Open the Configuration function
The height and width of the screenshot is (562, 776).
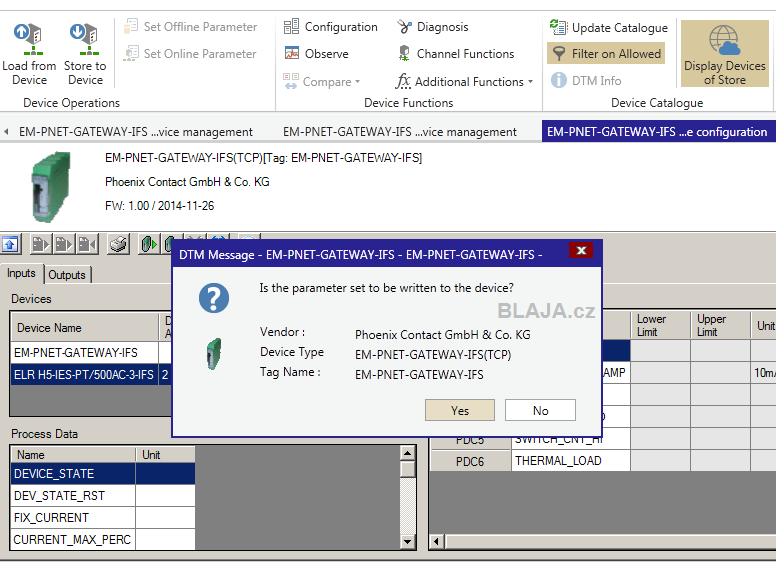click(x=331, y=27)
